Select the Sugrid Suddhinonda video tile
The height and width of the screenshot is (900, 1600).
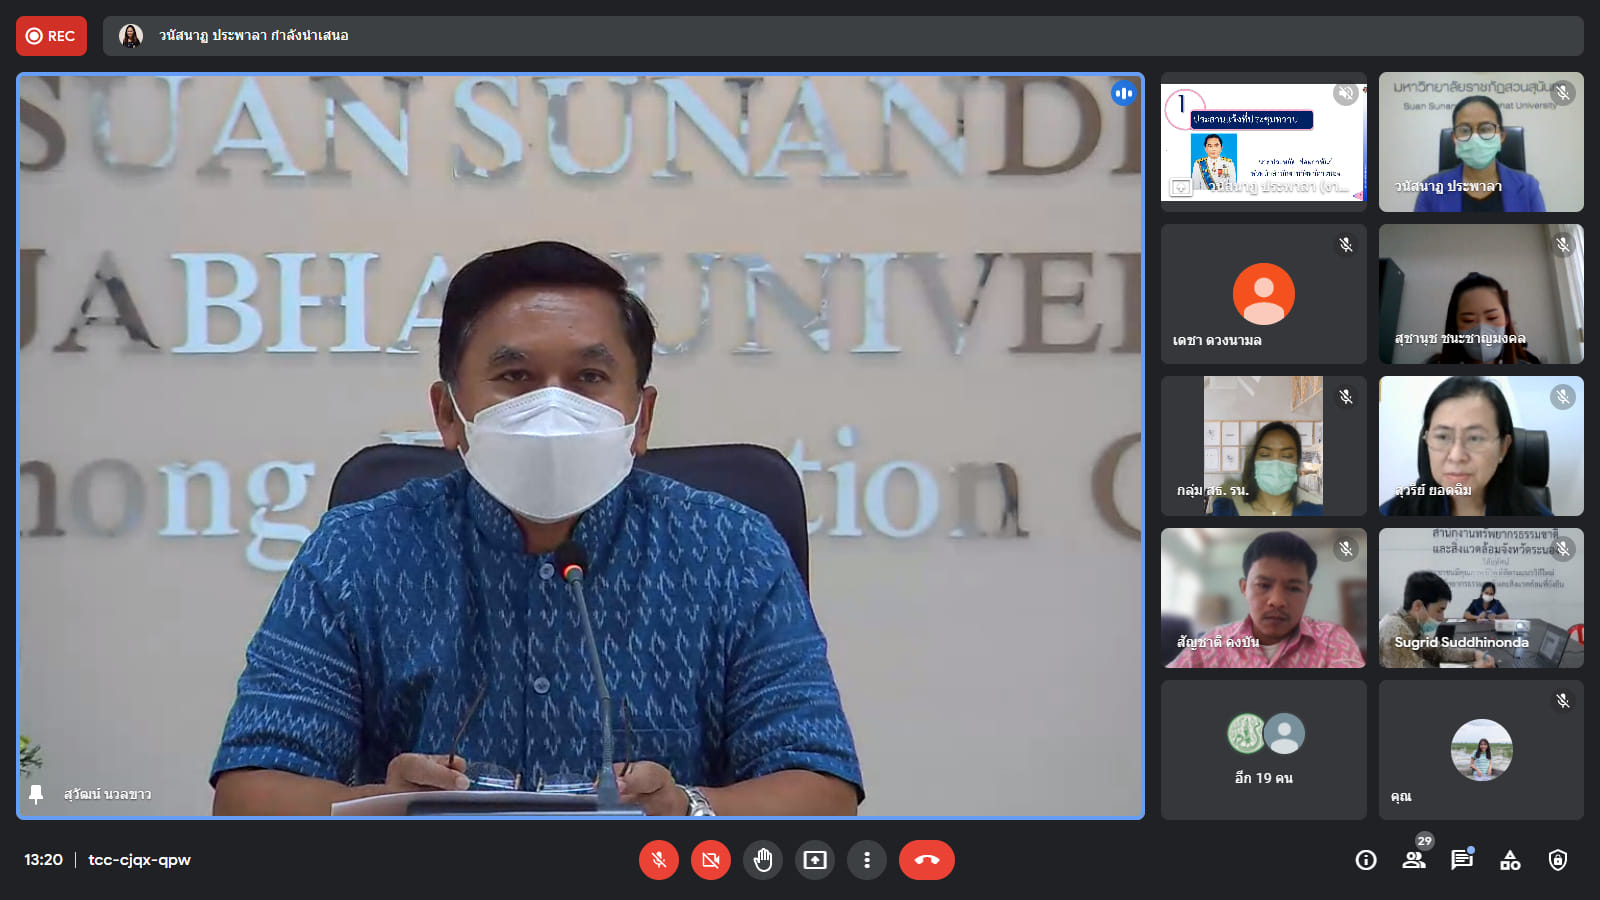click(1481, 598)
